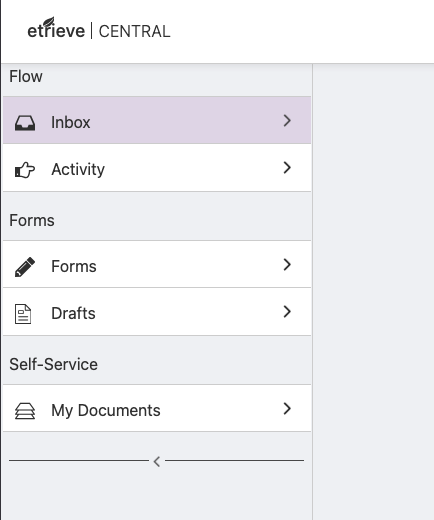This screenshot has width=434, height=520.
Task: Click the Self-Service section header
Action: (x=53, y=364)
